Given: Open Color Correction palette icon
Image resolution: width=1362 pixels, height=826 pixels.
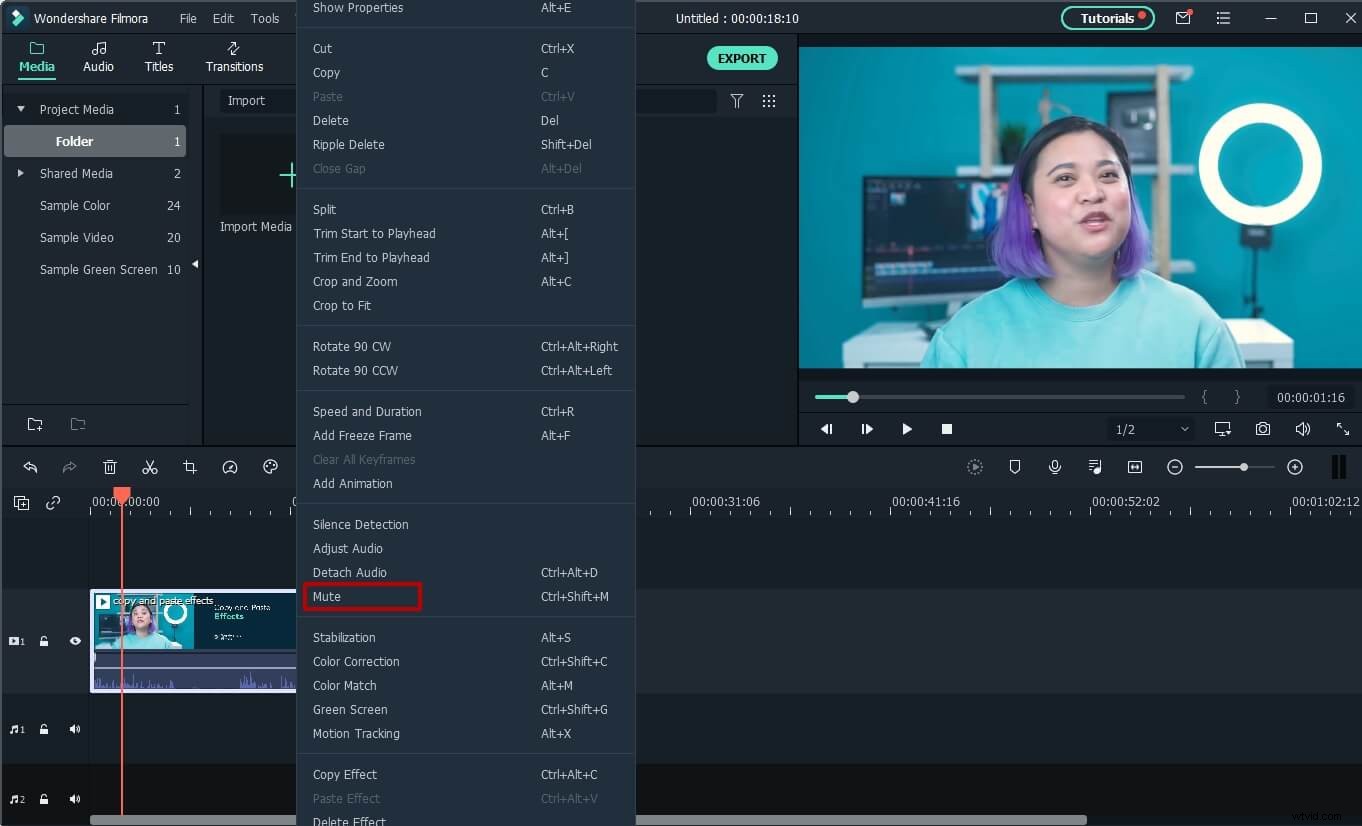Looking at the screenshot, I should [269, 467].
